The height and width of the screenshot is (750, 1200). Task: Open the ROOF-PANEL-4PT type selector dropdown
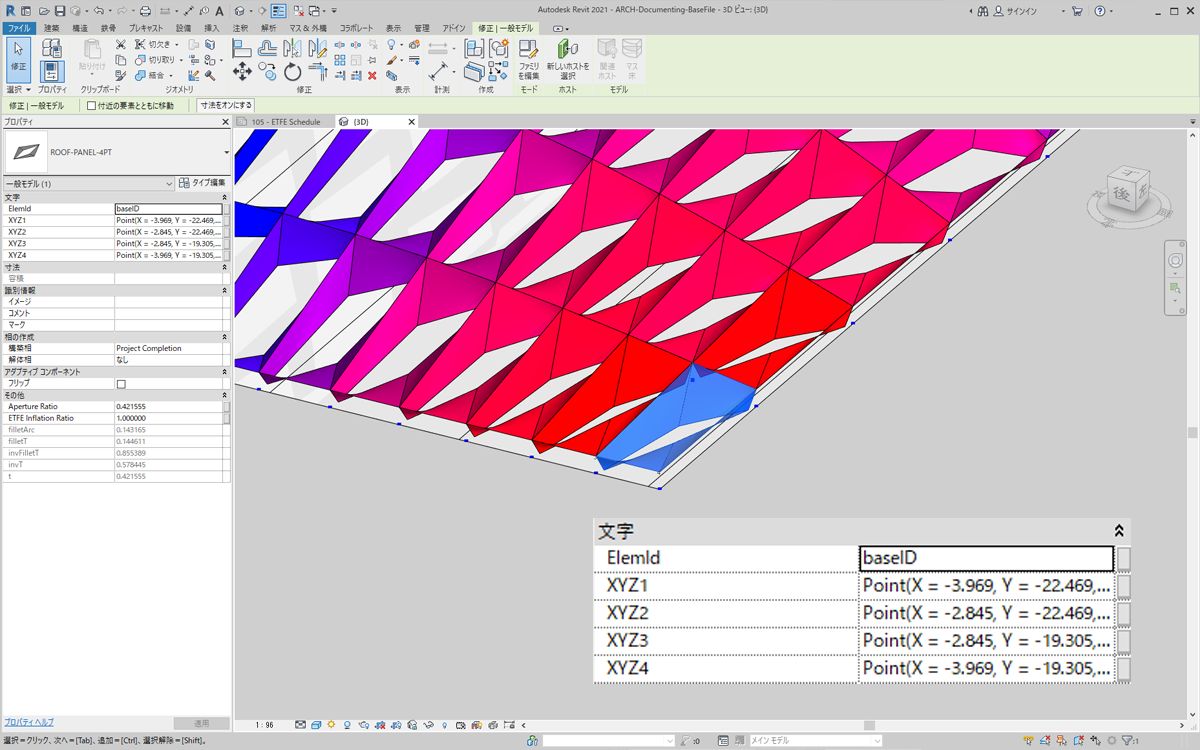(226, 152)
